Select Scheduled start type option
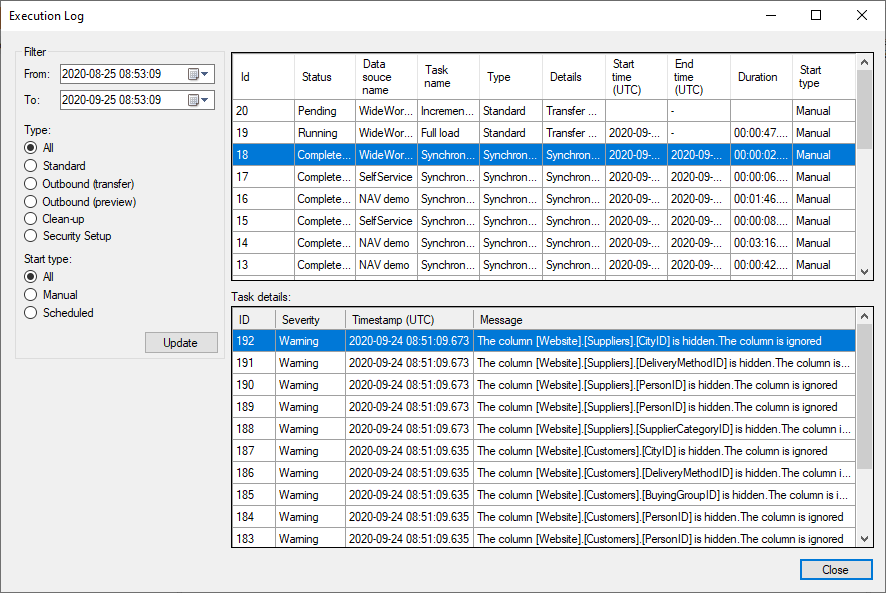This screenshot has height=593, width=886. tap(31, 313)
